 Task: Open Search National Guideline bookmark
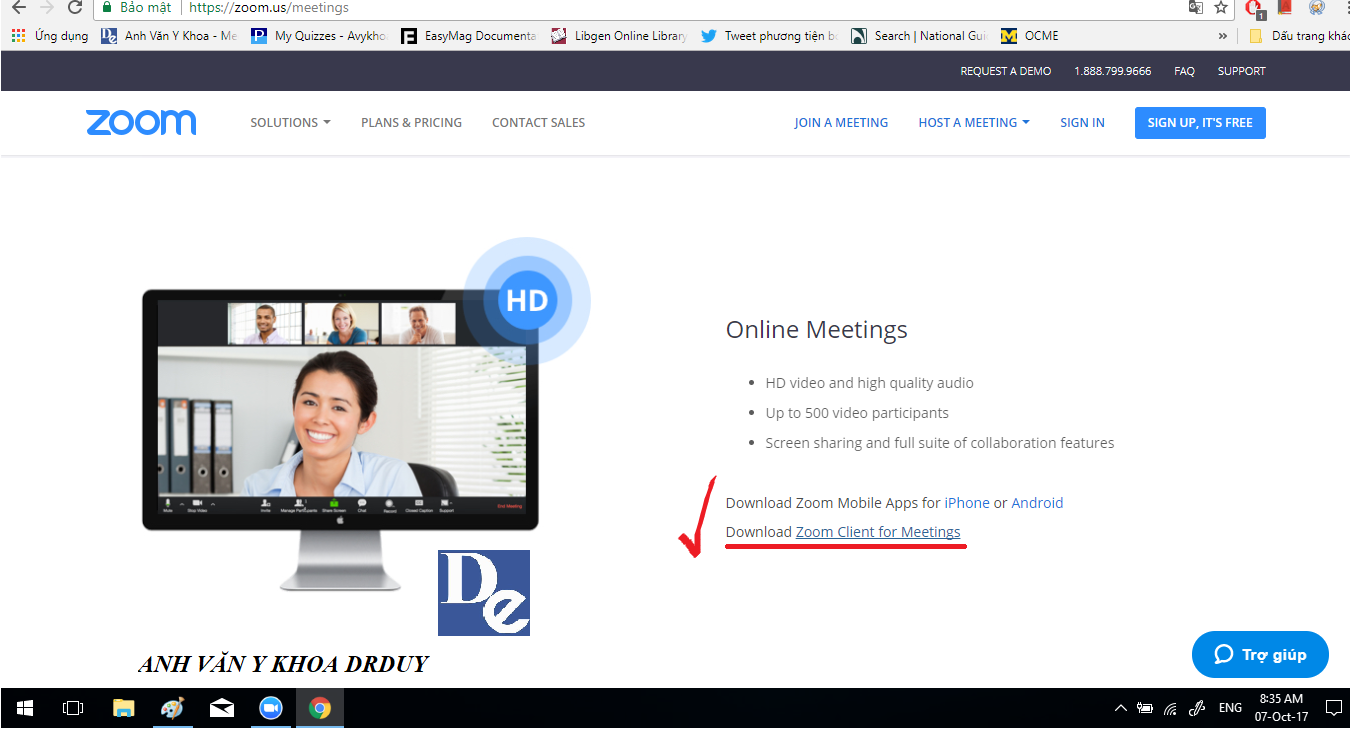(919, 36)
